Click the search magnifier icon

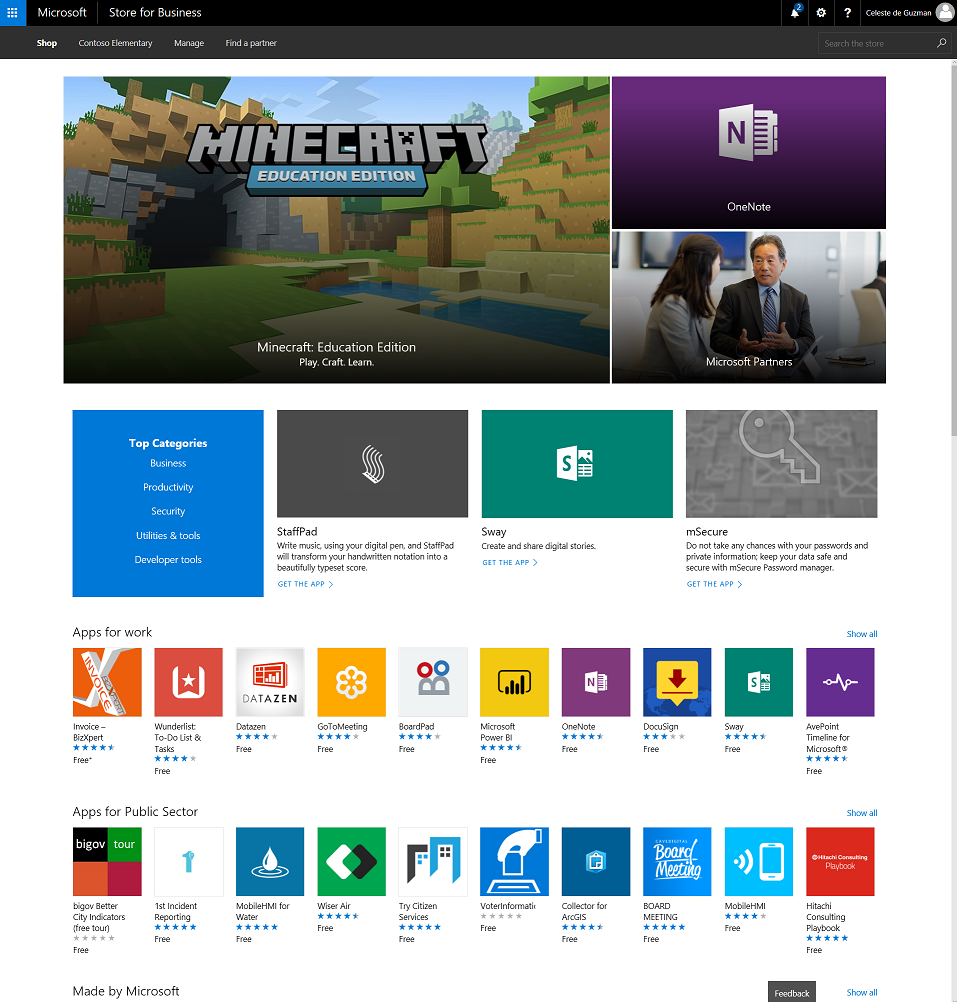click(941, 43)
